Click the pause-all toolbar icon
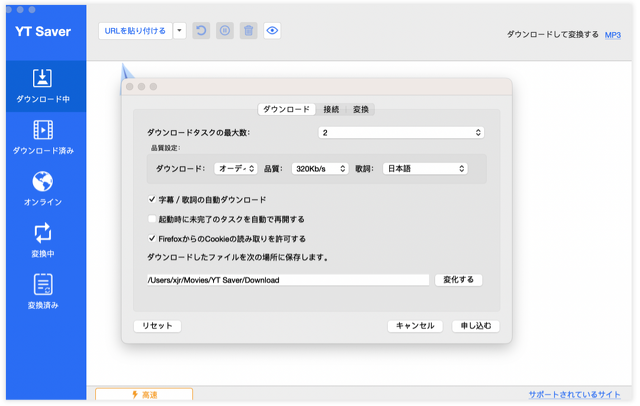The height and width of the screenshot is (406, 640). (224, 31)
